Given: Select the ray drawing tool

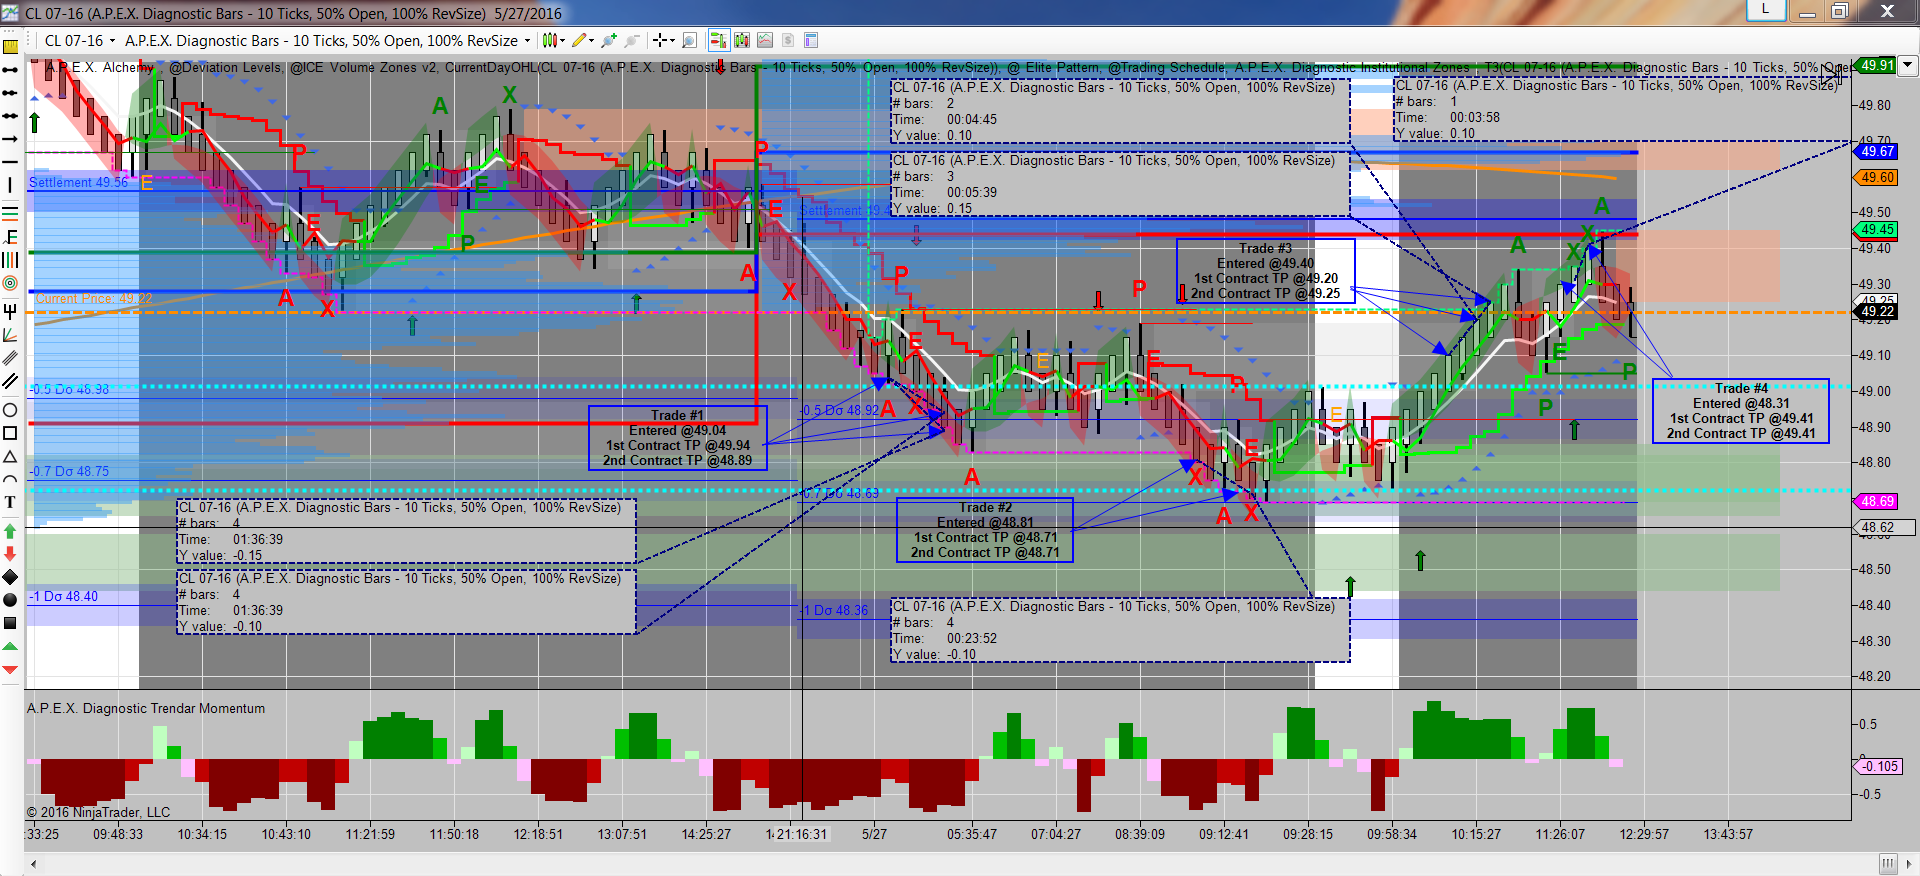Looking at the screenshot, I should [x=10, y=93].
